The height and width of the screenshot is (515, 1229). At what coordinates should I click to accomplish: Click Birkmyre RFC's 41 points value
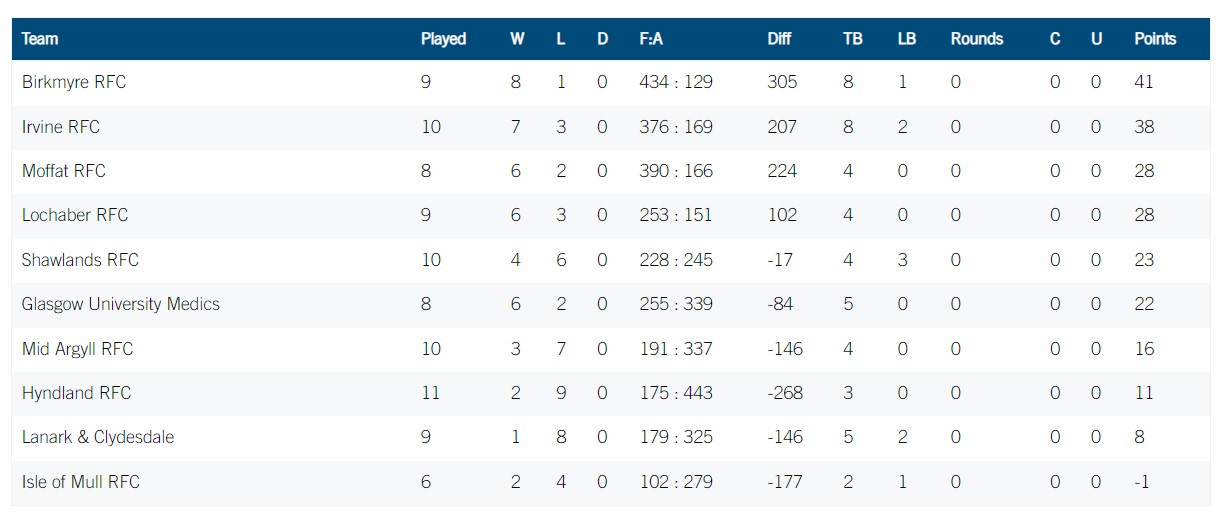pos(1143,82)
